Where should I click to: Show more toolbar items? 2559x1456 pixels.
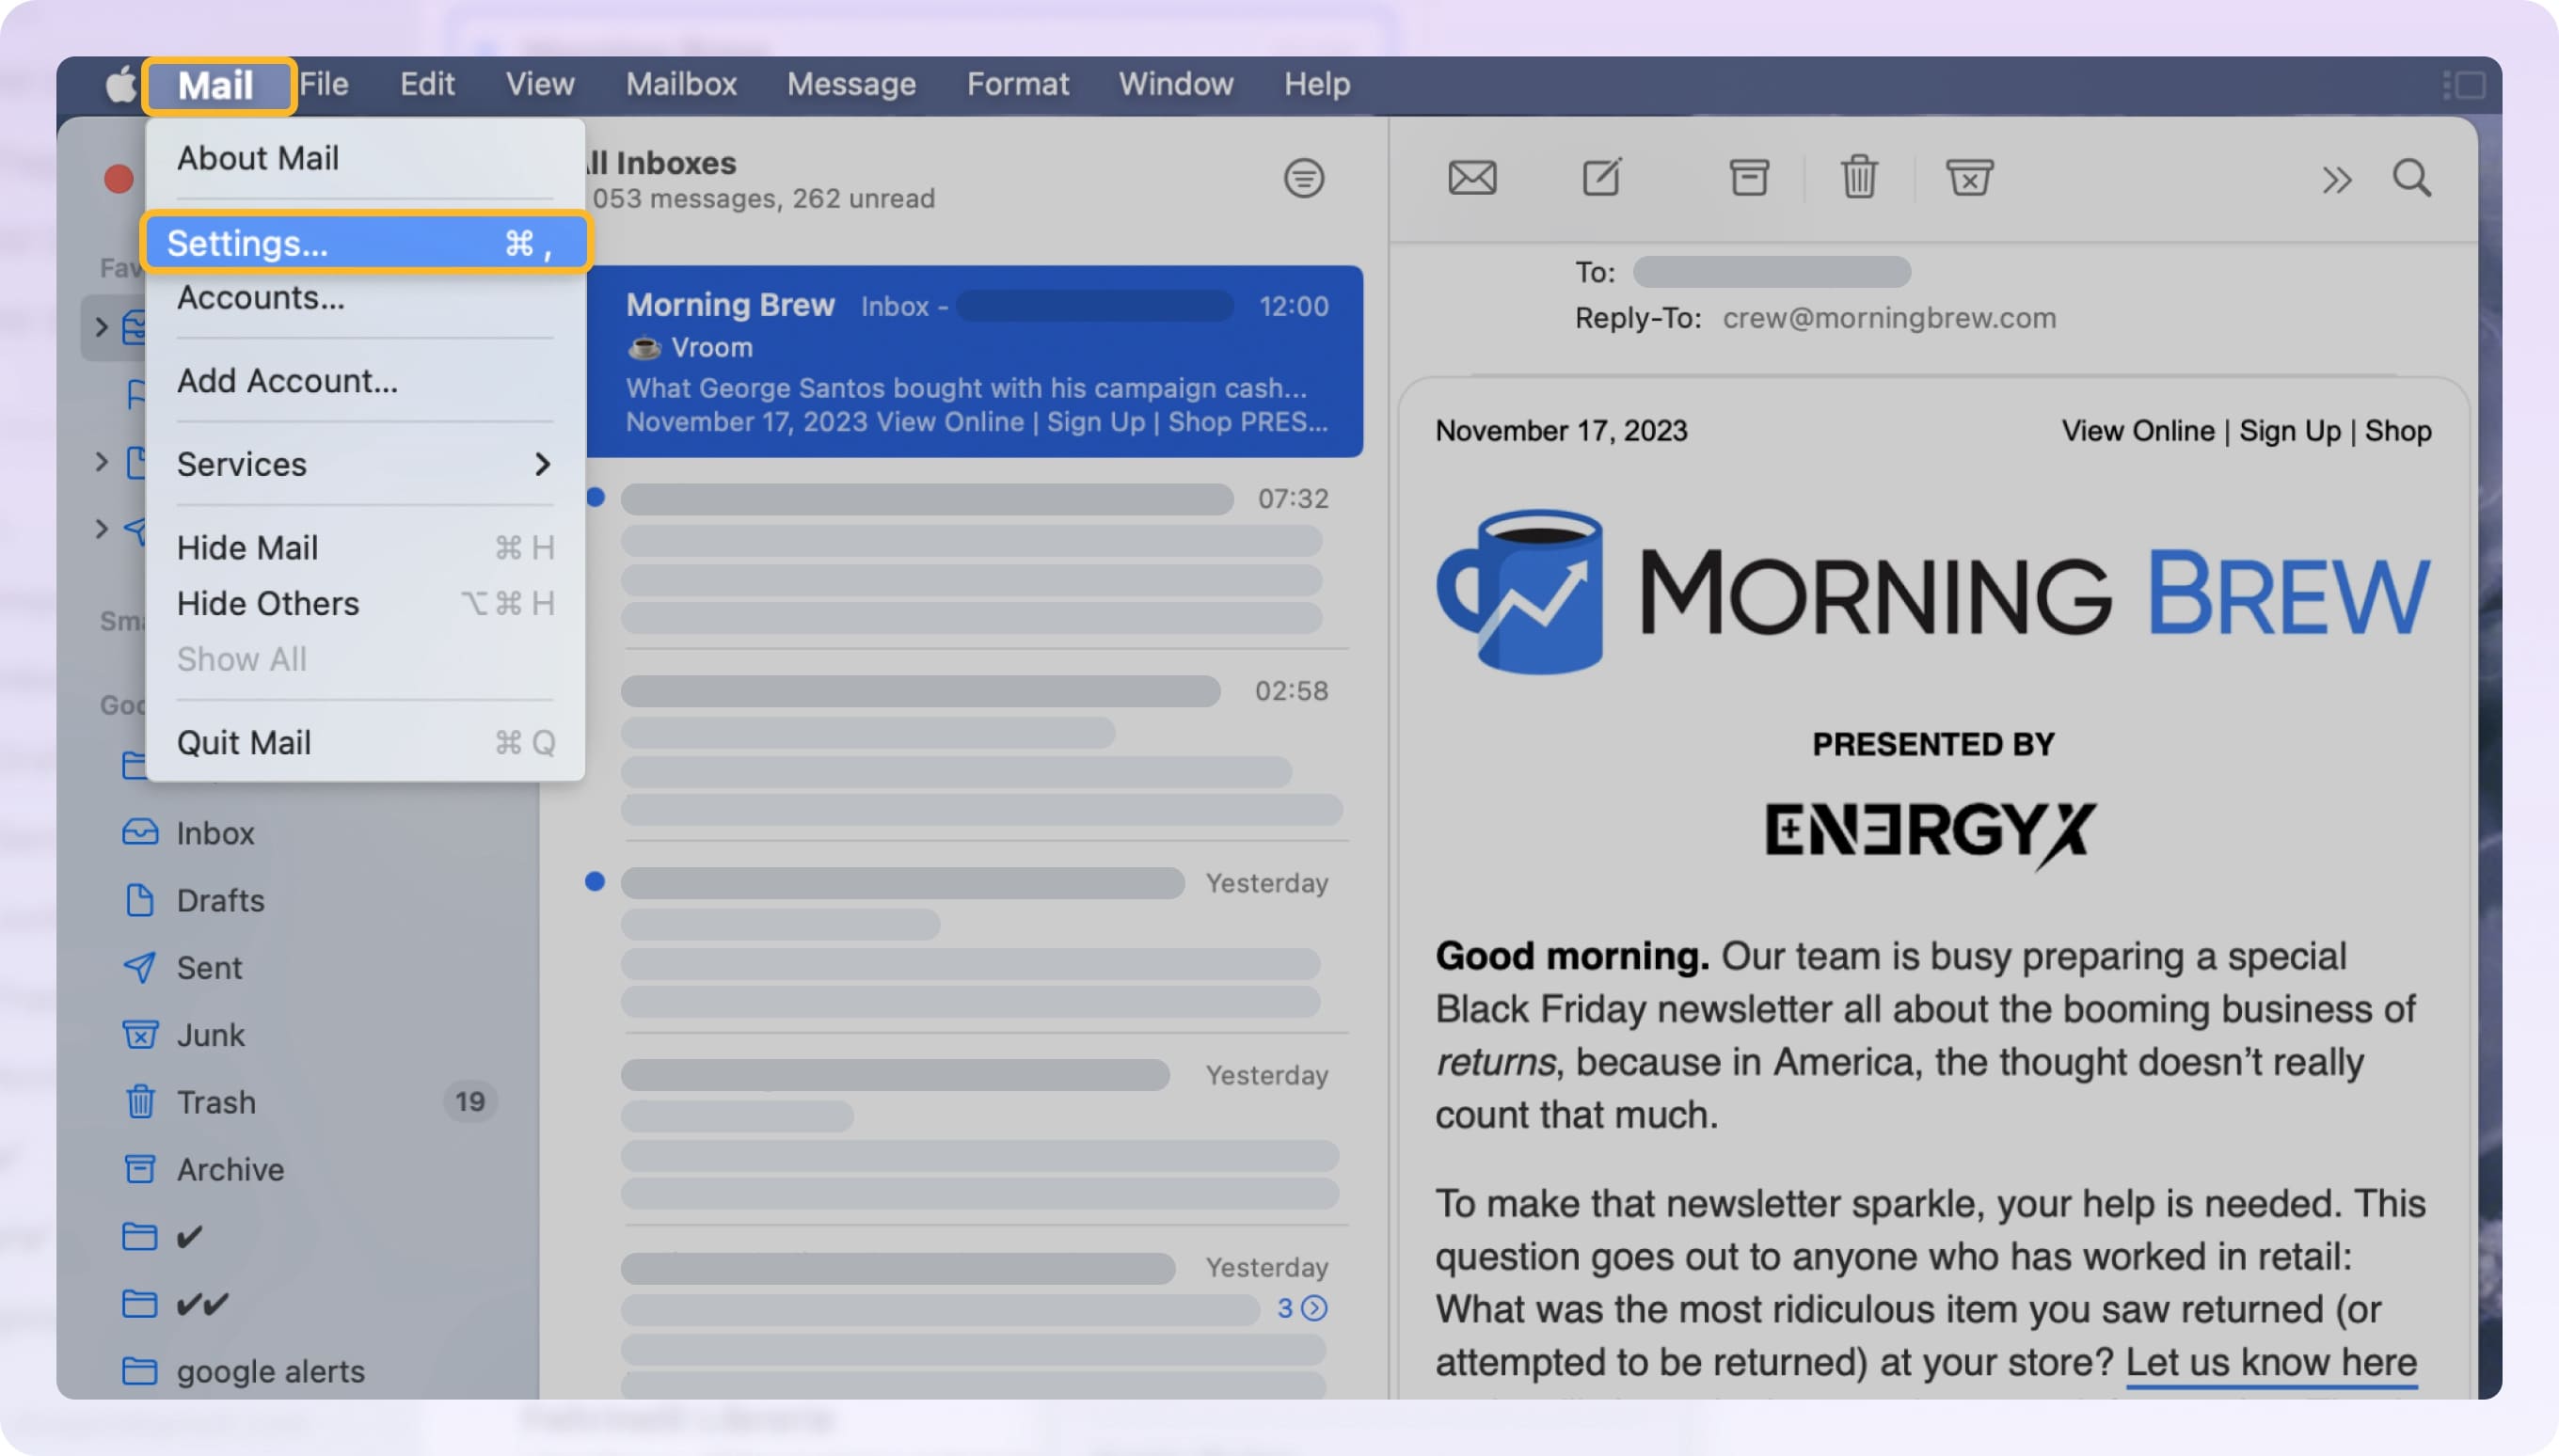2336,181
